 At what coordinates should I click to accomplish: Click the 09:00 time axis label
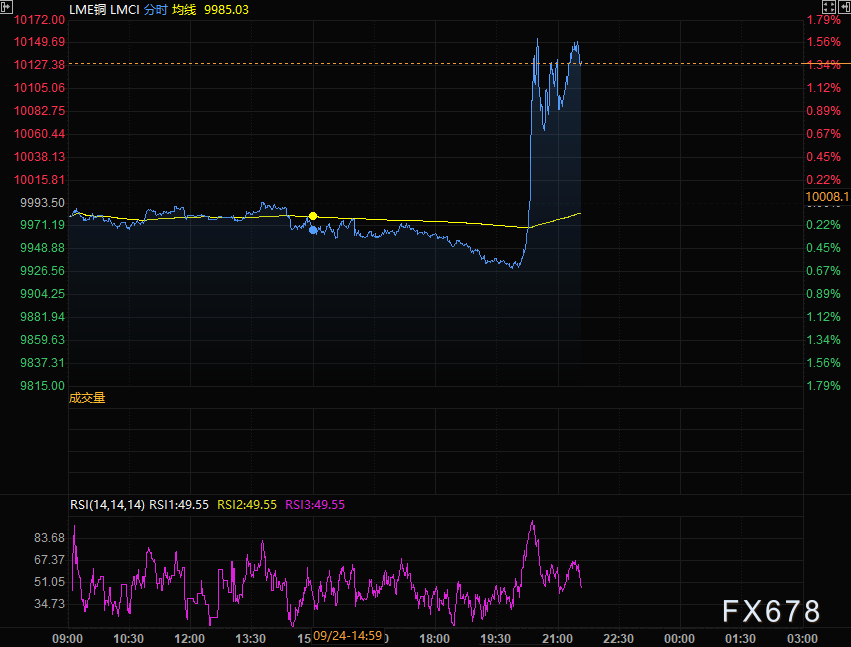coord(68,638)
